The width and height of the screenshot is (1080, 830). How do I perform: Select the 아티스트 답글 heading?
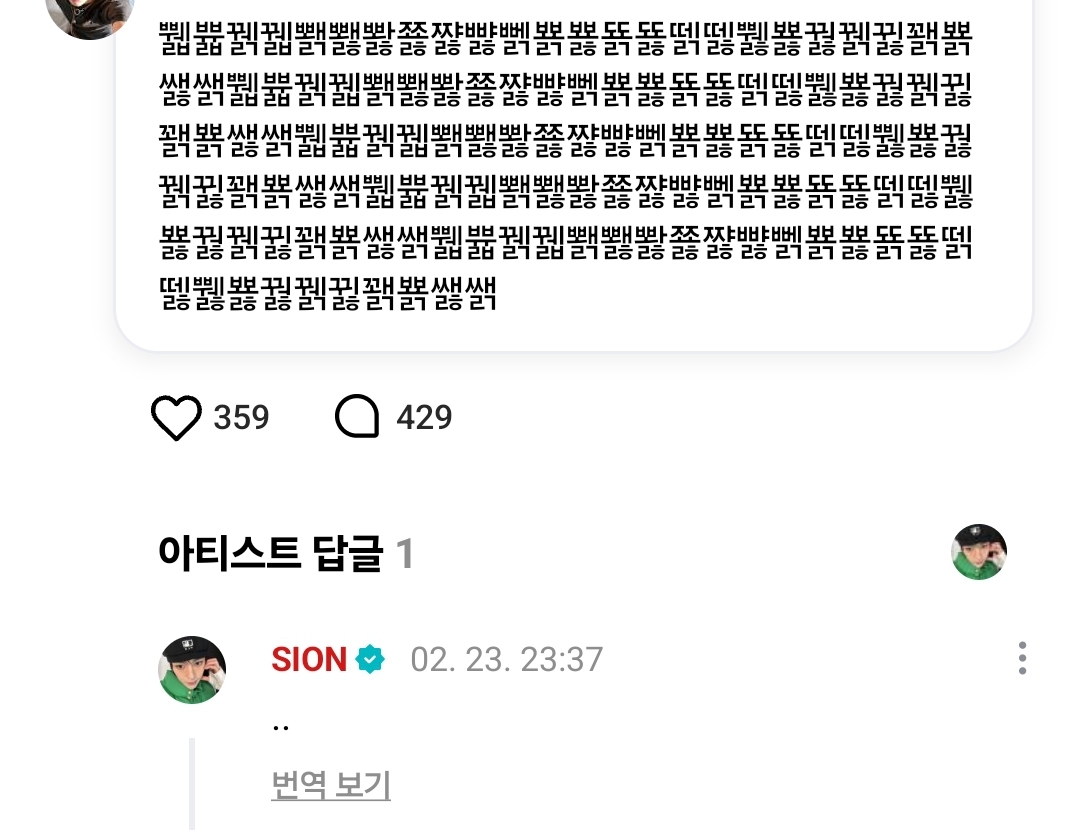[x=270, y=553]
